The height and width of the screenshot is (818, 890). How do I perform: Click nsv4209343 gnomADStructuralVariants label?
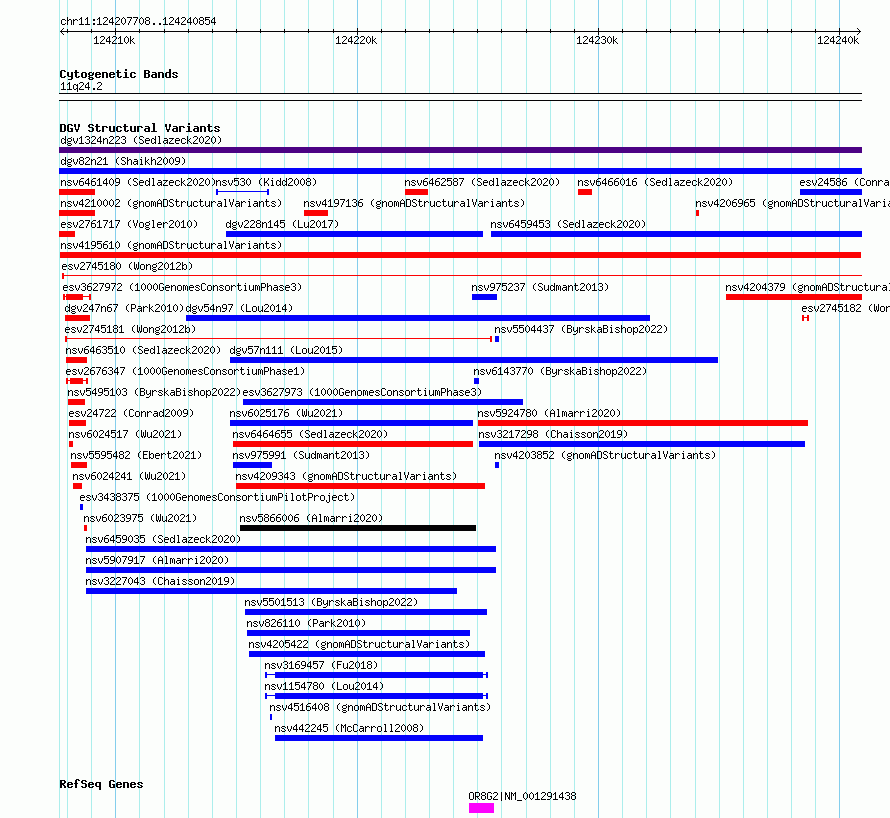346,476
